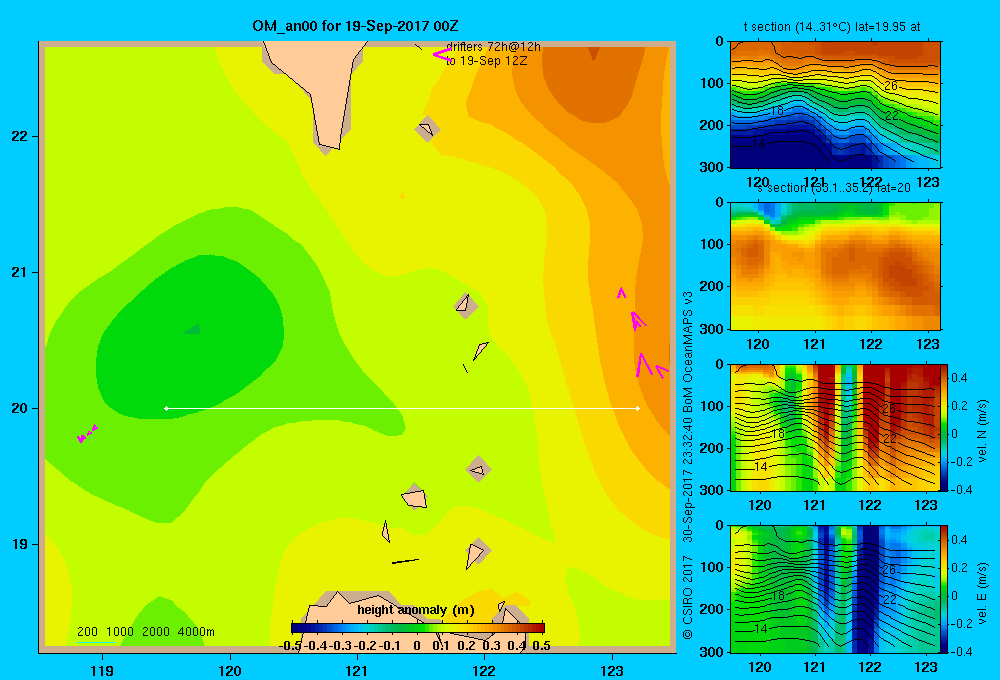Click the "4000m" depth contour legend entry
1000x680 pixels.
click(x=196, y=632)
